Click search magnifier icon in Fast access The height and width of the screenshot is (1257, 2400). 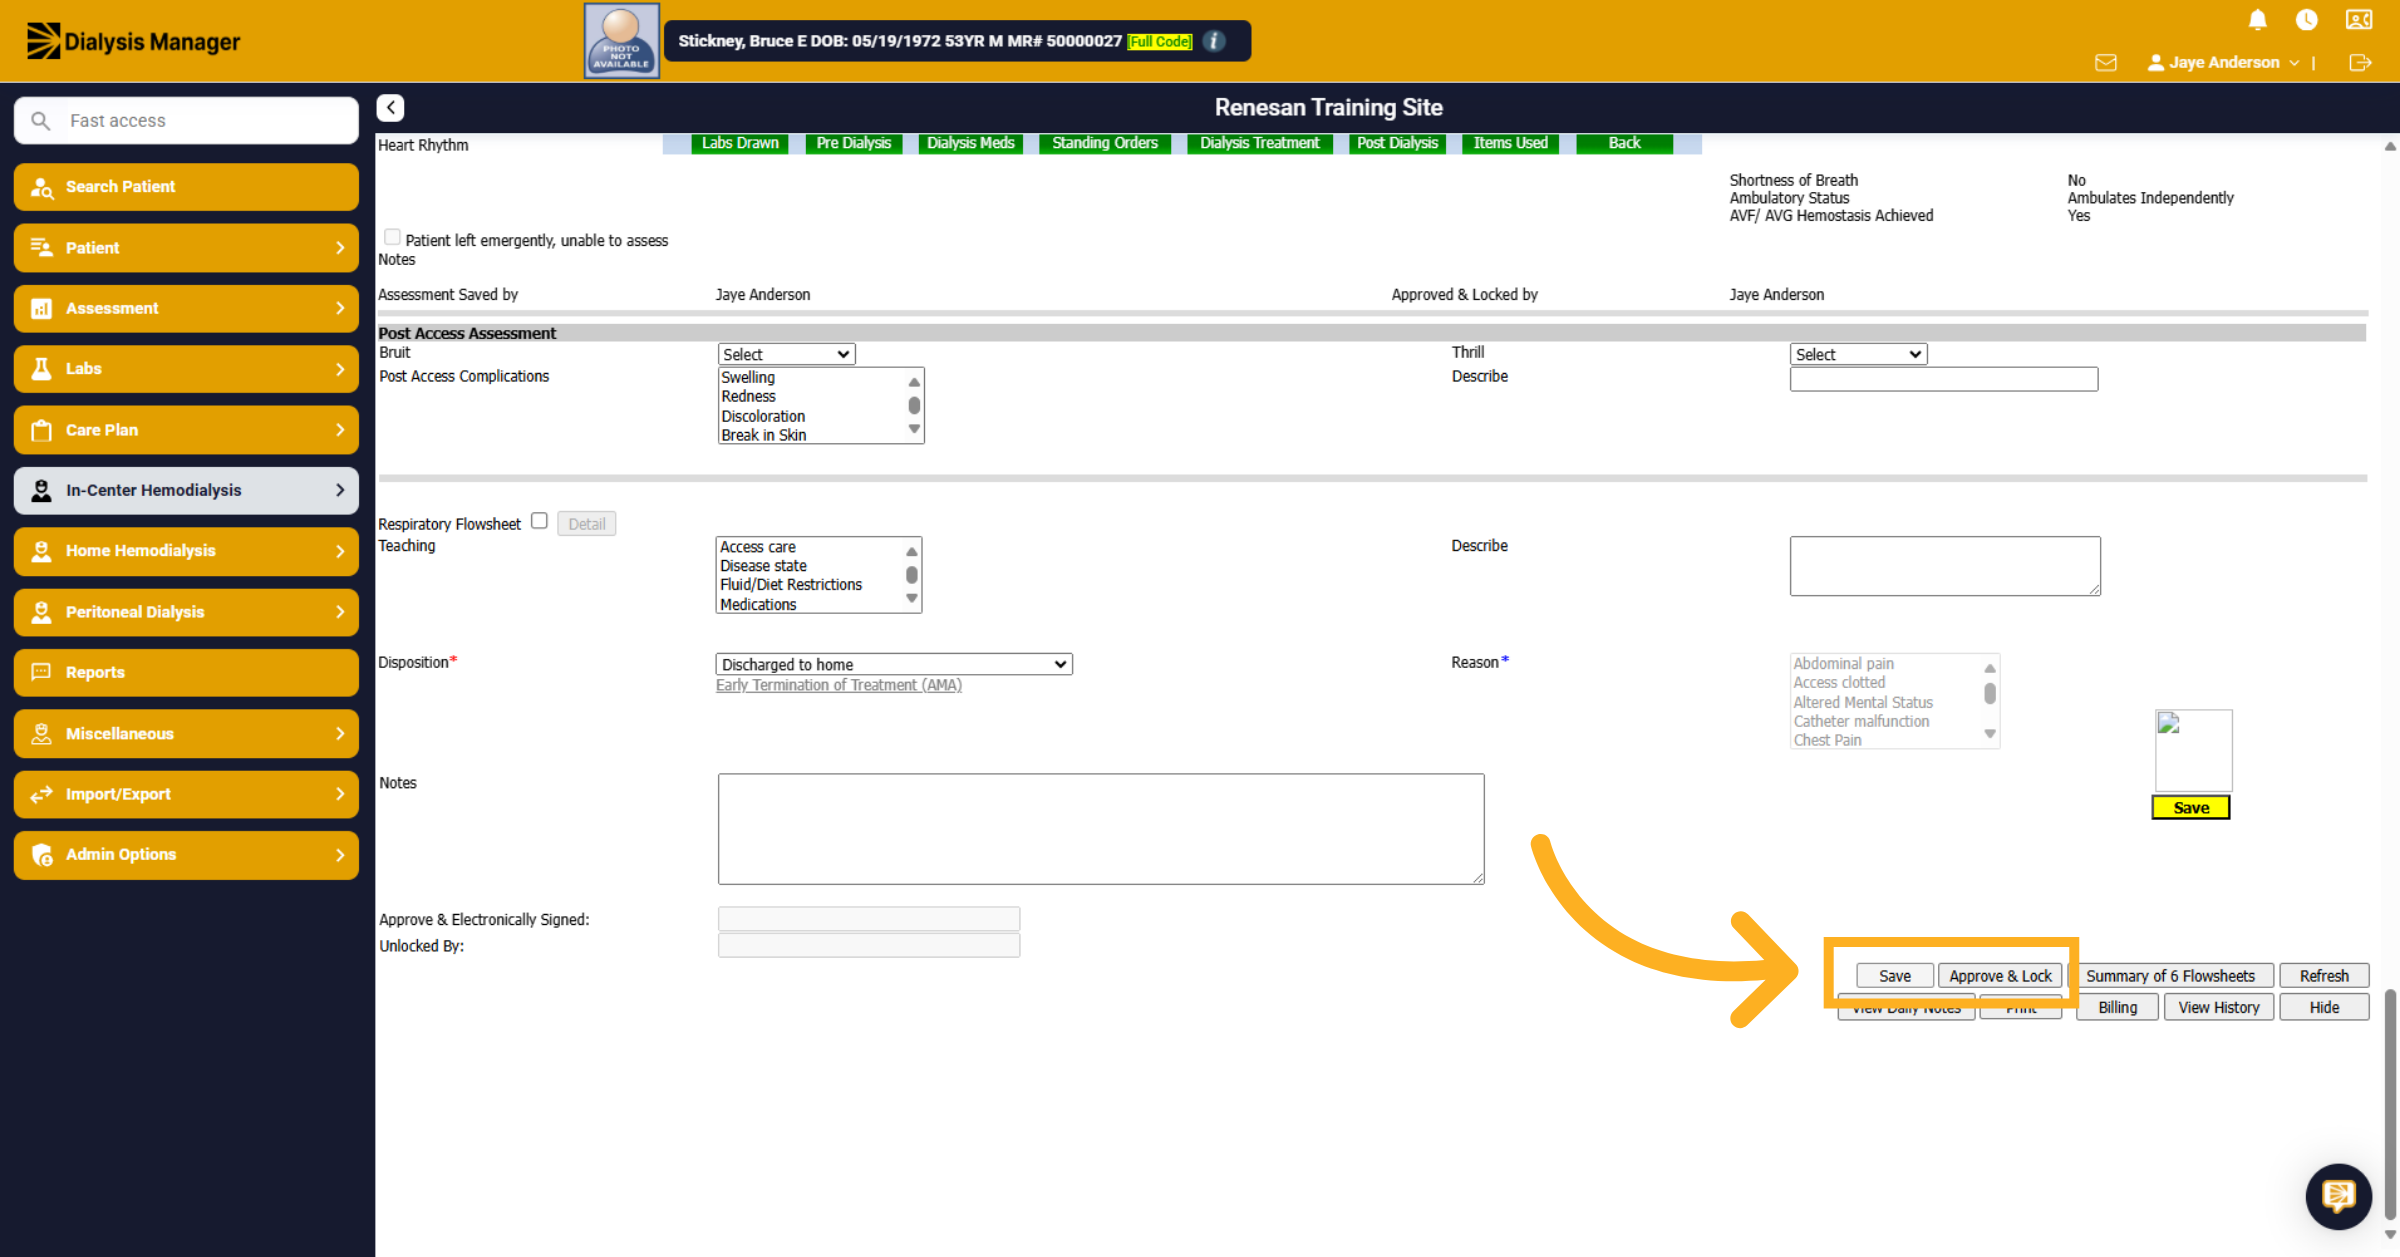[40, 120]
